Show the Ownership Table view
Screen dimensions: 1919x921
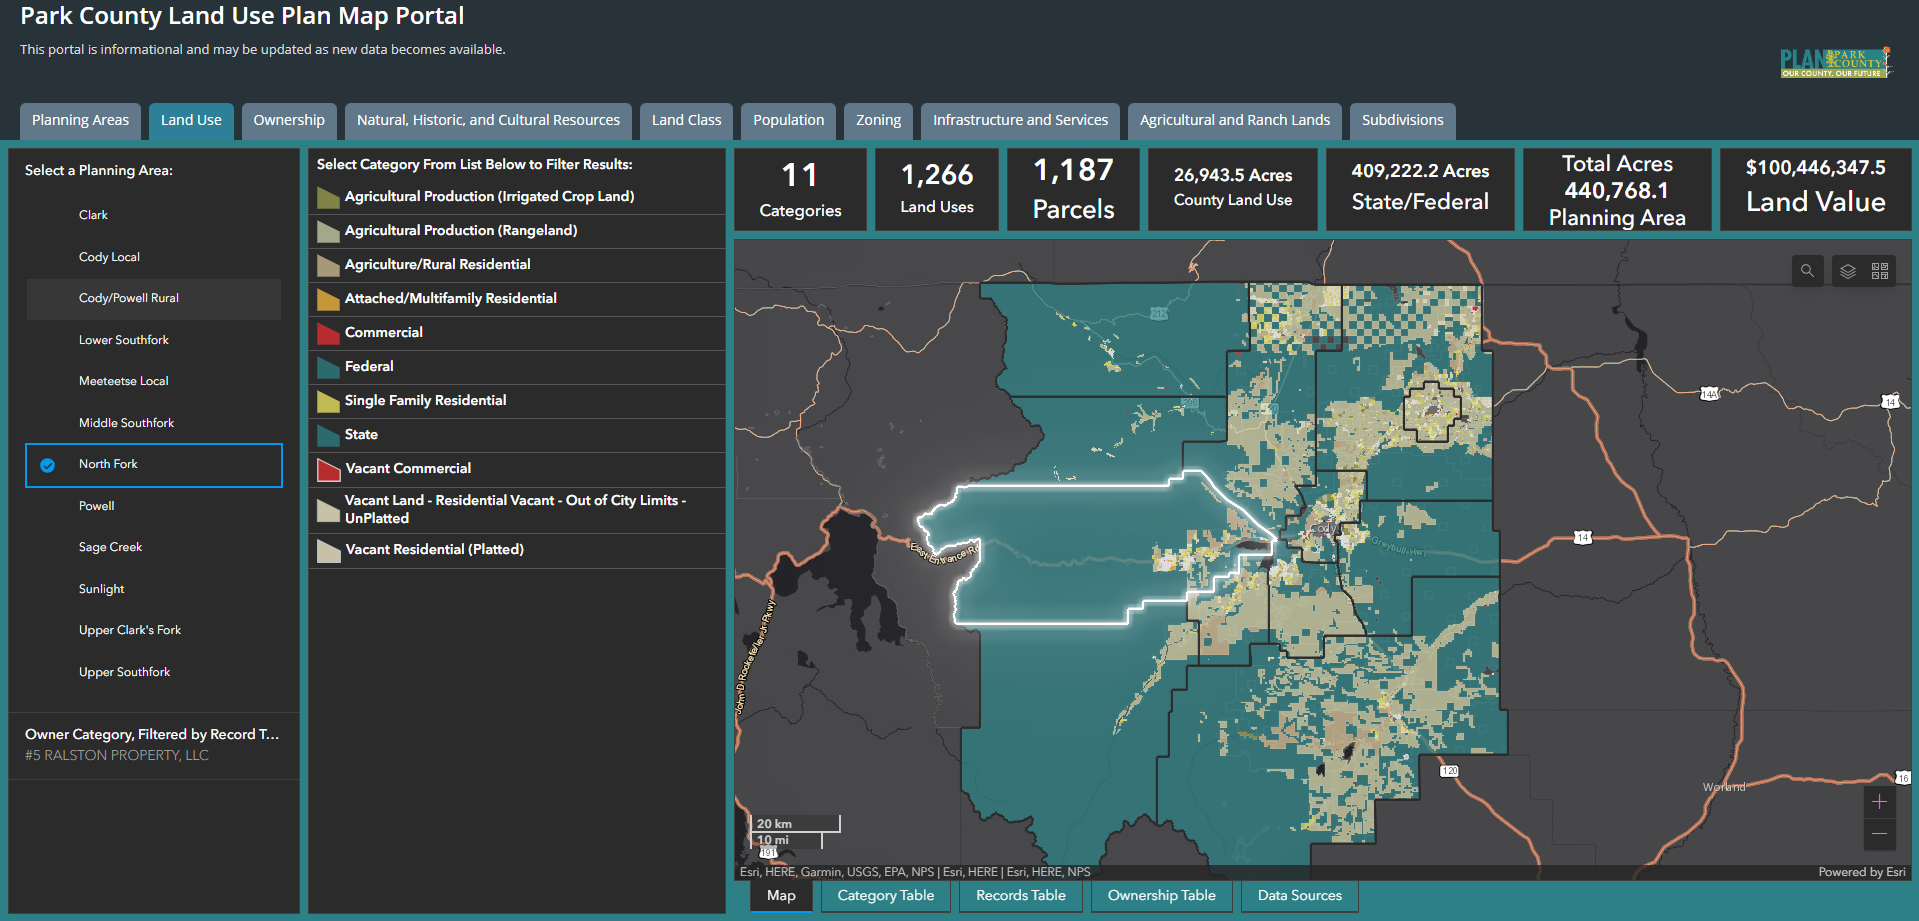(x=1162, y=896)
